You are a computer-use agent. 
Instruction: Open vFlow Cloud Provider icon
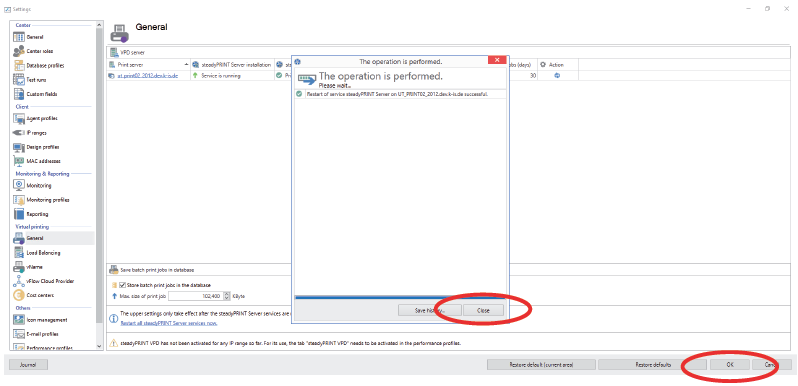coord(19,281)
